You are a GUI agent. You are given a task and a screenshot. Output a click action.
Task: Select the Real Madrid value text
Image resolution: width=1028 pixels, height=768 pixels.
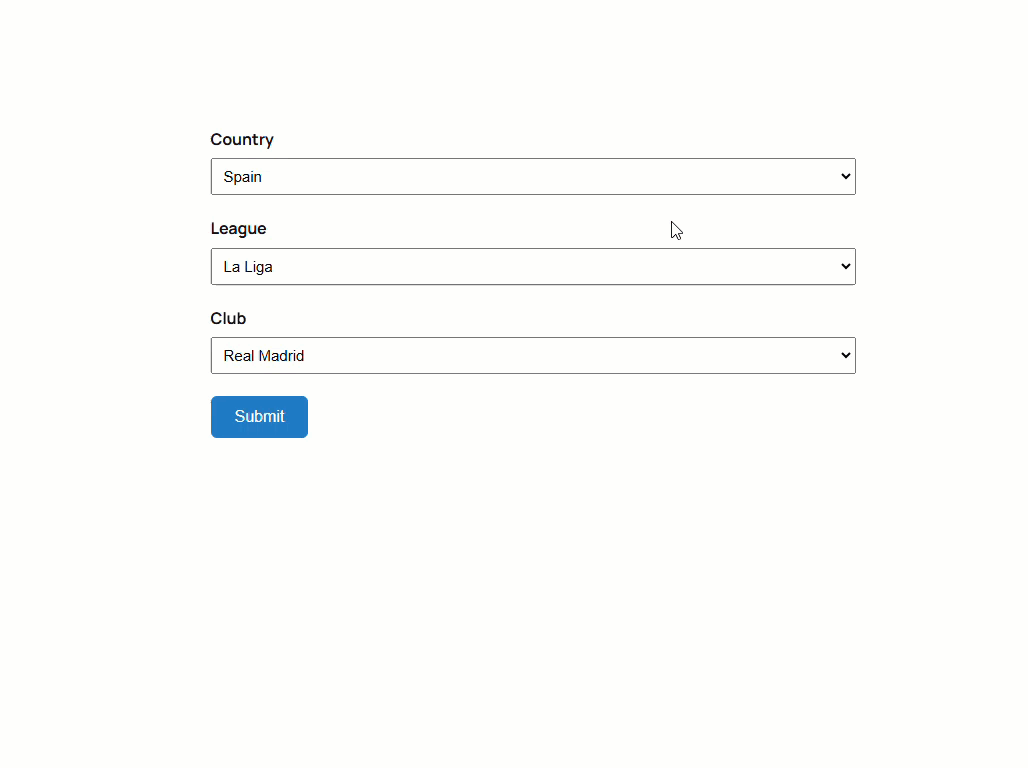coord(264,355)
